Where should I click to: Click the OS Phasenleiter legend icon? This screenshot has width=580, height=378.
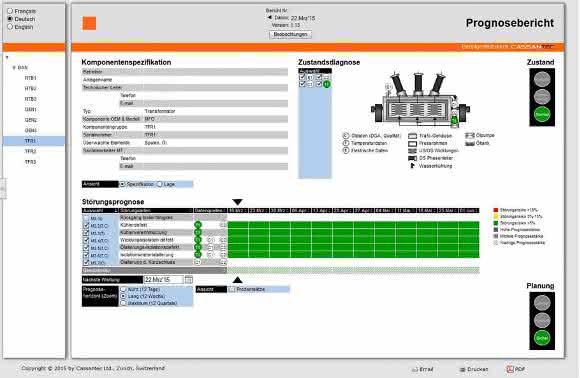pos(412,158)
